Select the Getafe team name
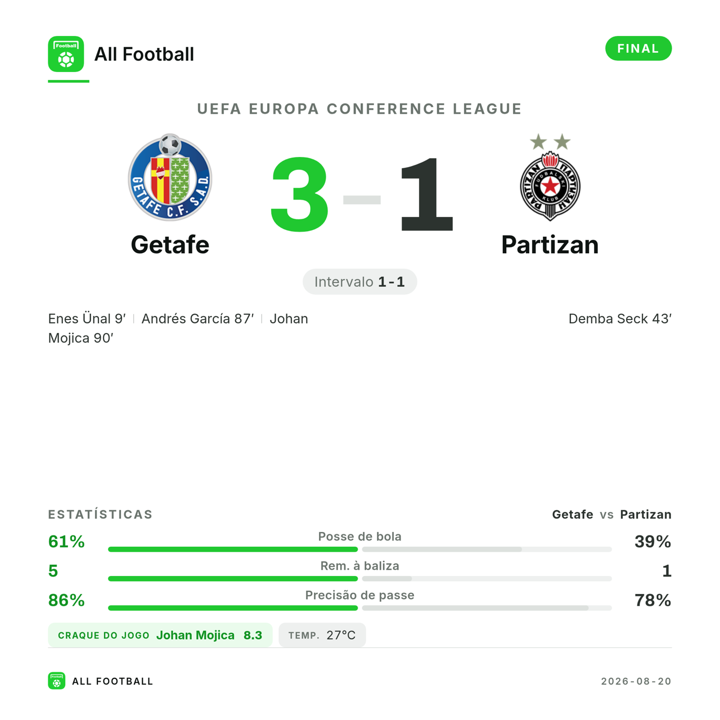 tap(170, 245)
